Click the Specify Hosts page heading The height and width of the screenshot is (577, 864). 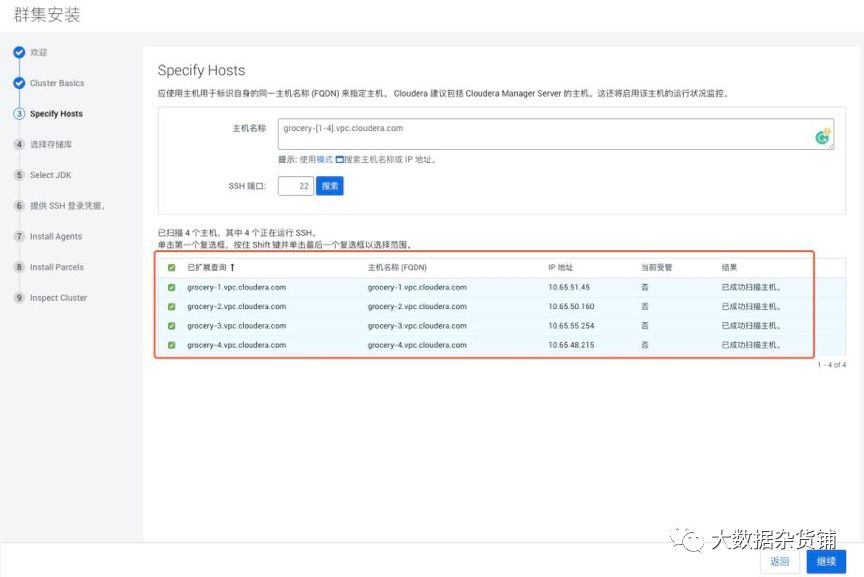click(x=201, y=71)
